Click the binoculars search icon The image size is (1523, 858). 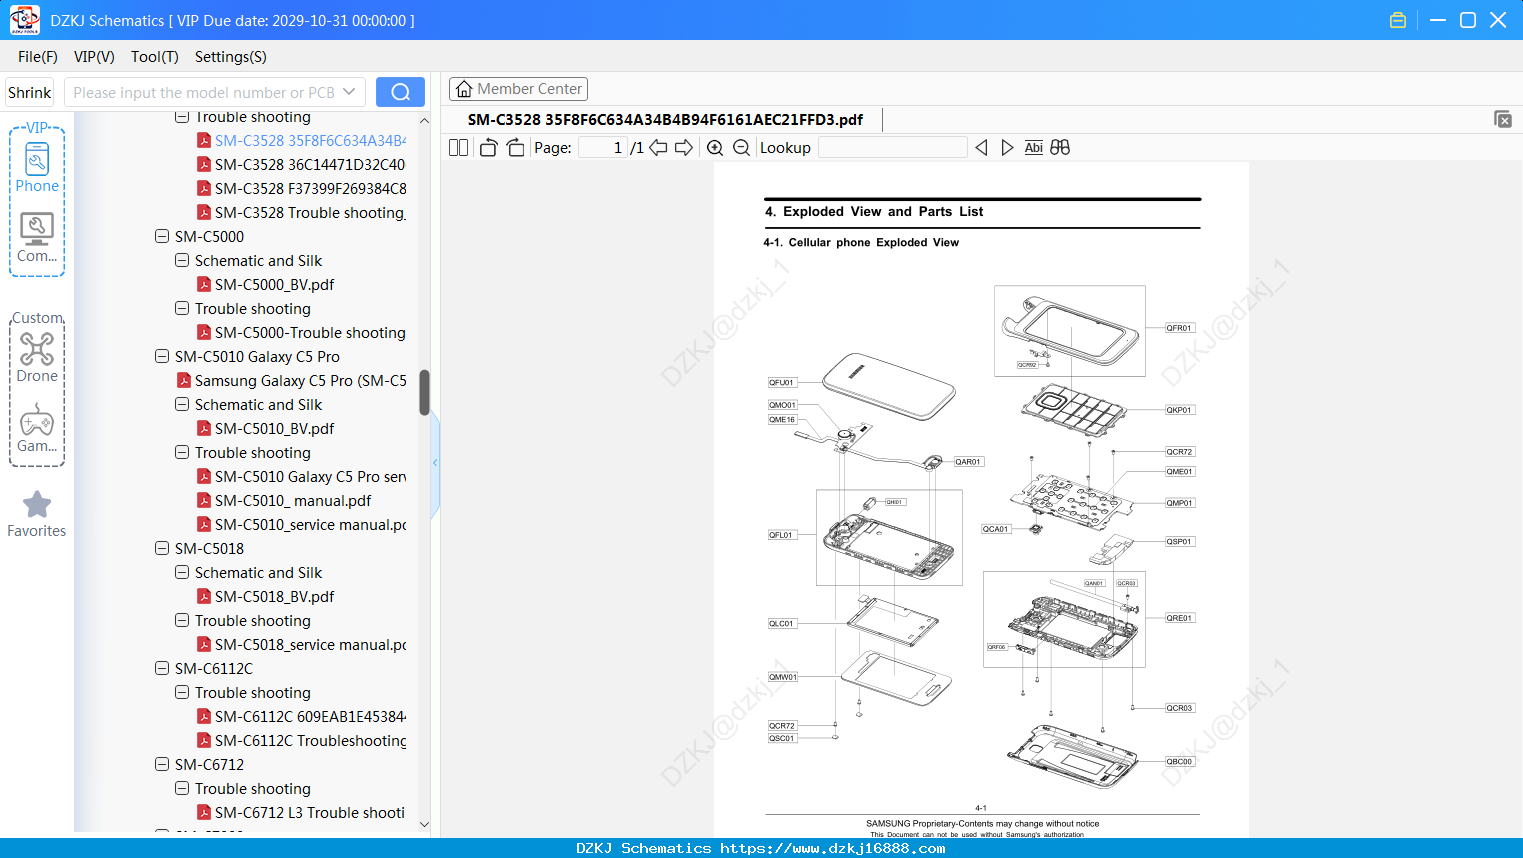1060,148
